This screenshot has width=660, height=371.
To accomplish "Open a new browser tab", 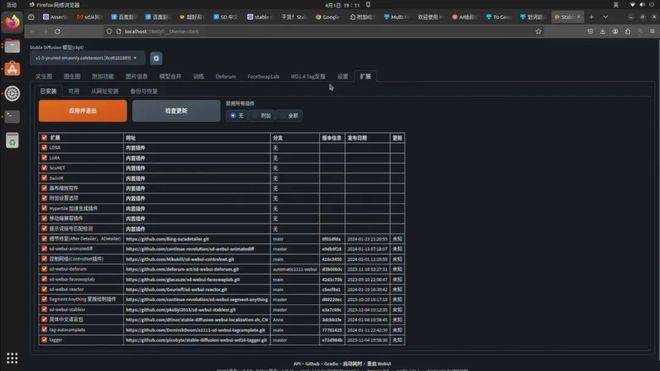I will 591,17.
